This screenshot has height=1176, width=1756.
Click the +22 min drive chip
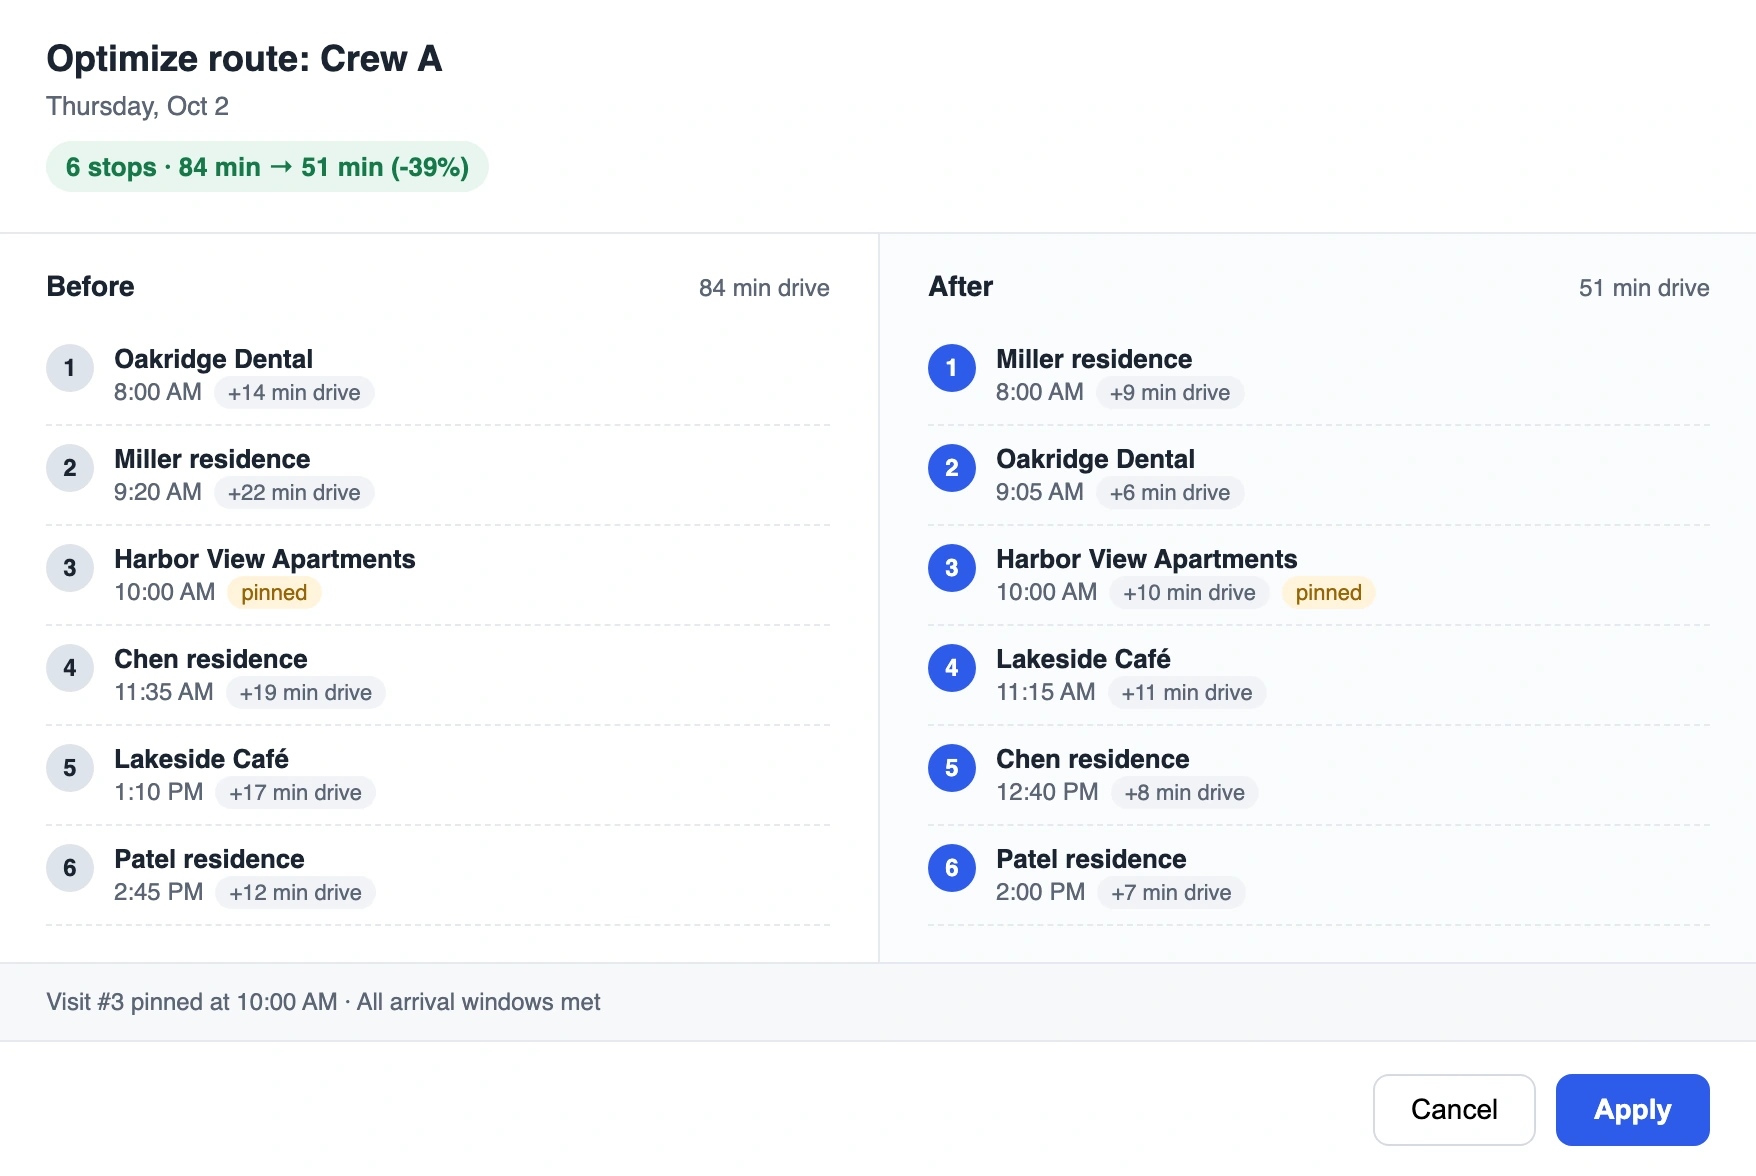(294, 493)
